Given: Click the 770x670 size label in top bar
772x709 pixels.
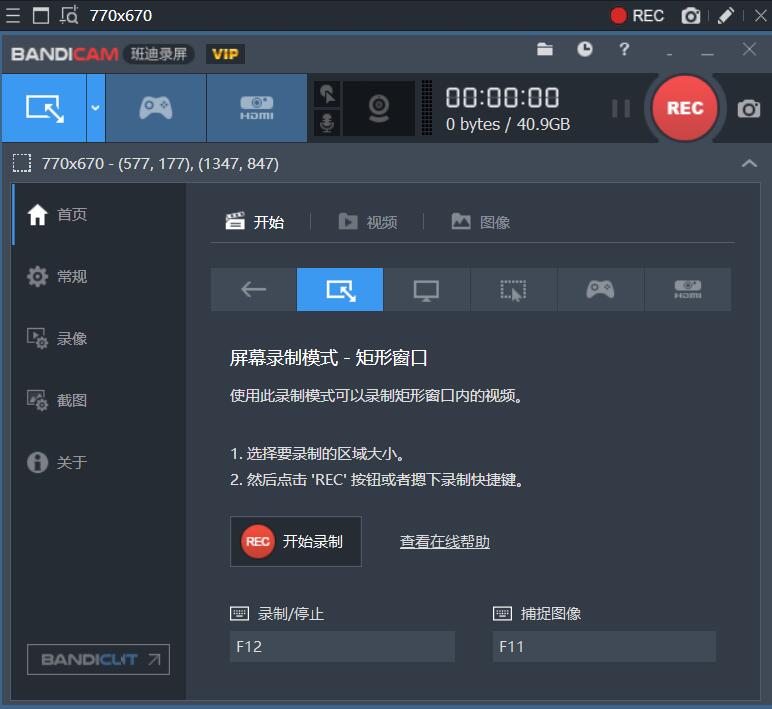Looking at the screenshot, I should click(121, 16).
